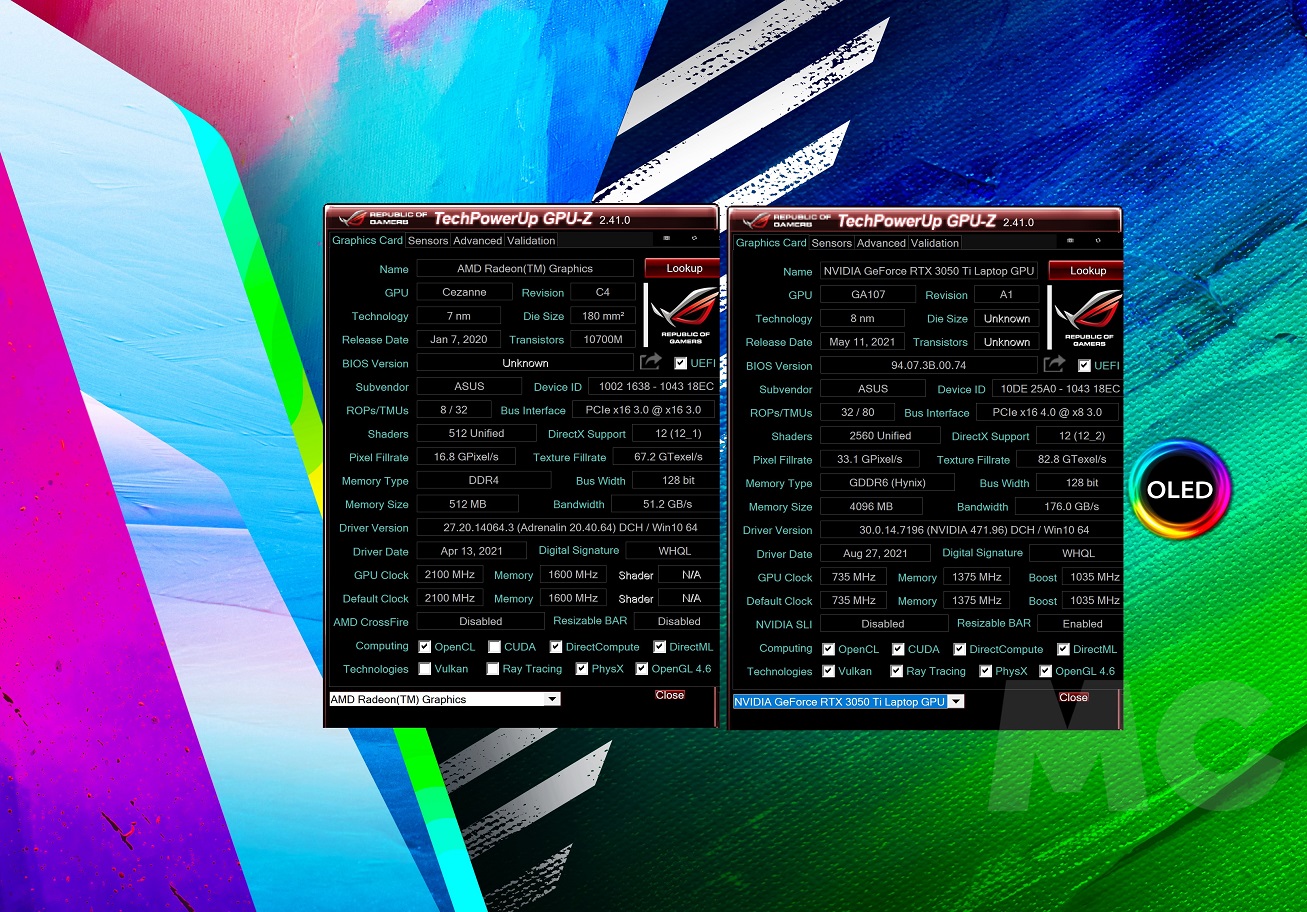Click the round OLED badge on desktop
The height and width of the screenshot is (912, 1307).
pos(1180,490)
